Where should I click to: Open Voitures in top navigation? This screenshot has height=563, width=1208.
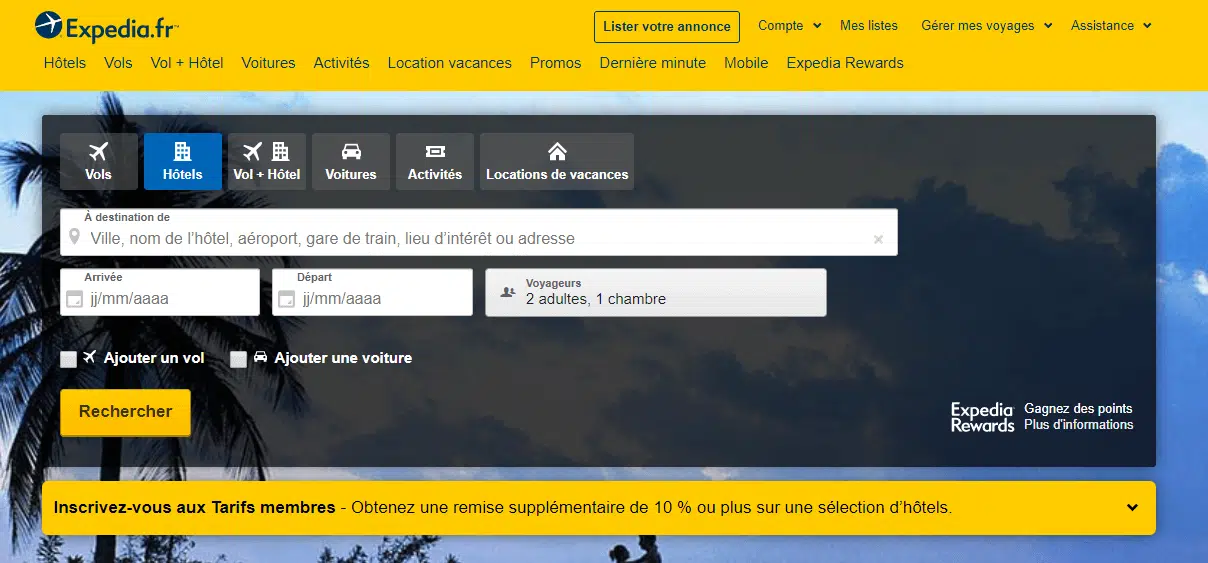coord(268,63)
